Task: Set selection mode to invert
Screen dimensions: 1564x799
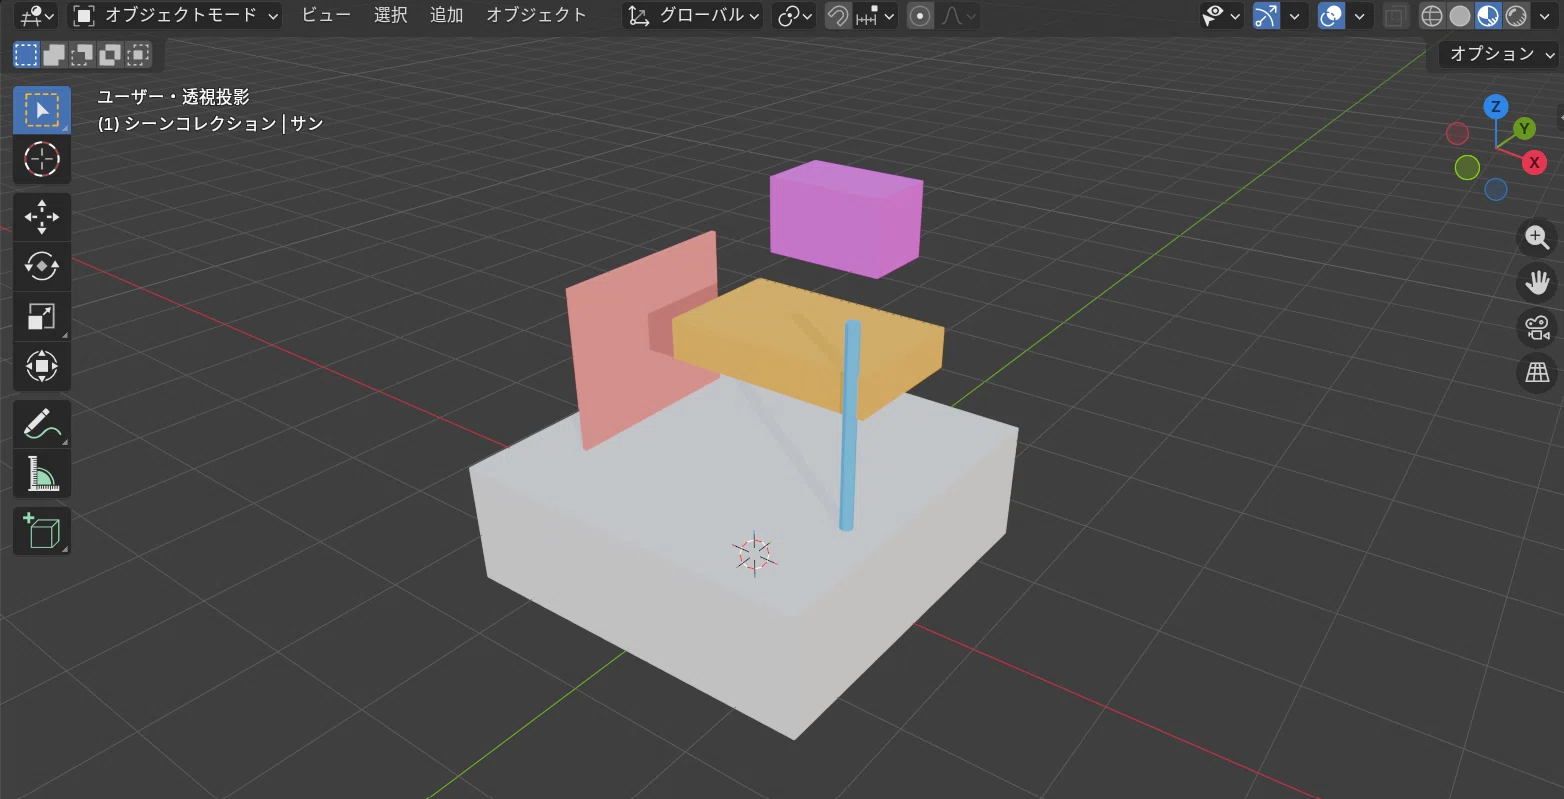Action: coord(110,54)
